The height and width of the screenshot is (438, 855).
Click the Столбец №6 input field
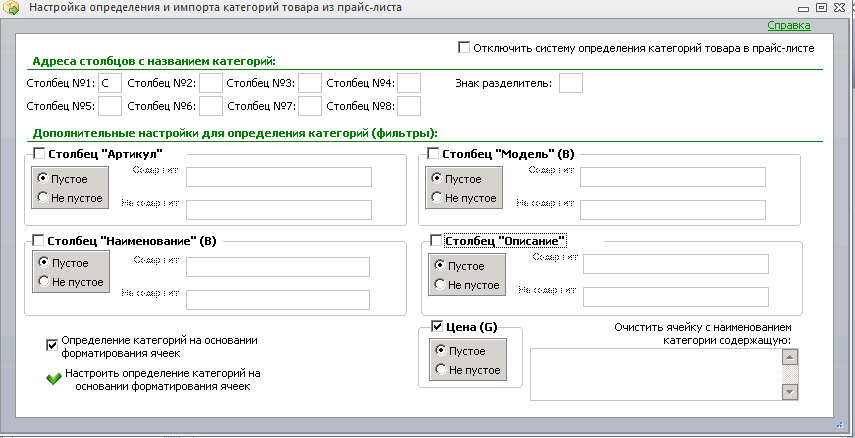[x=211, y=106]
